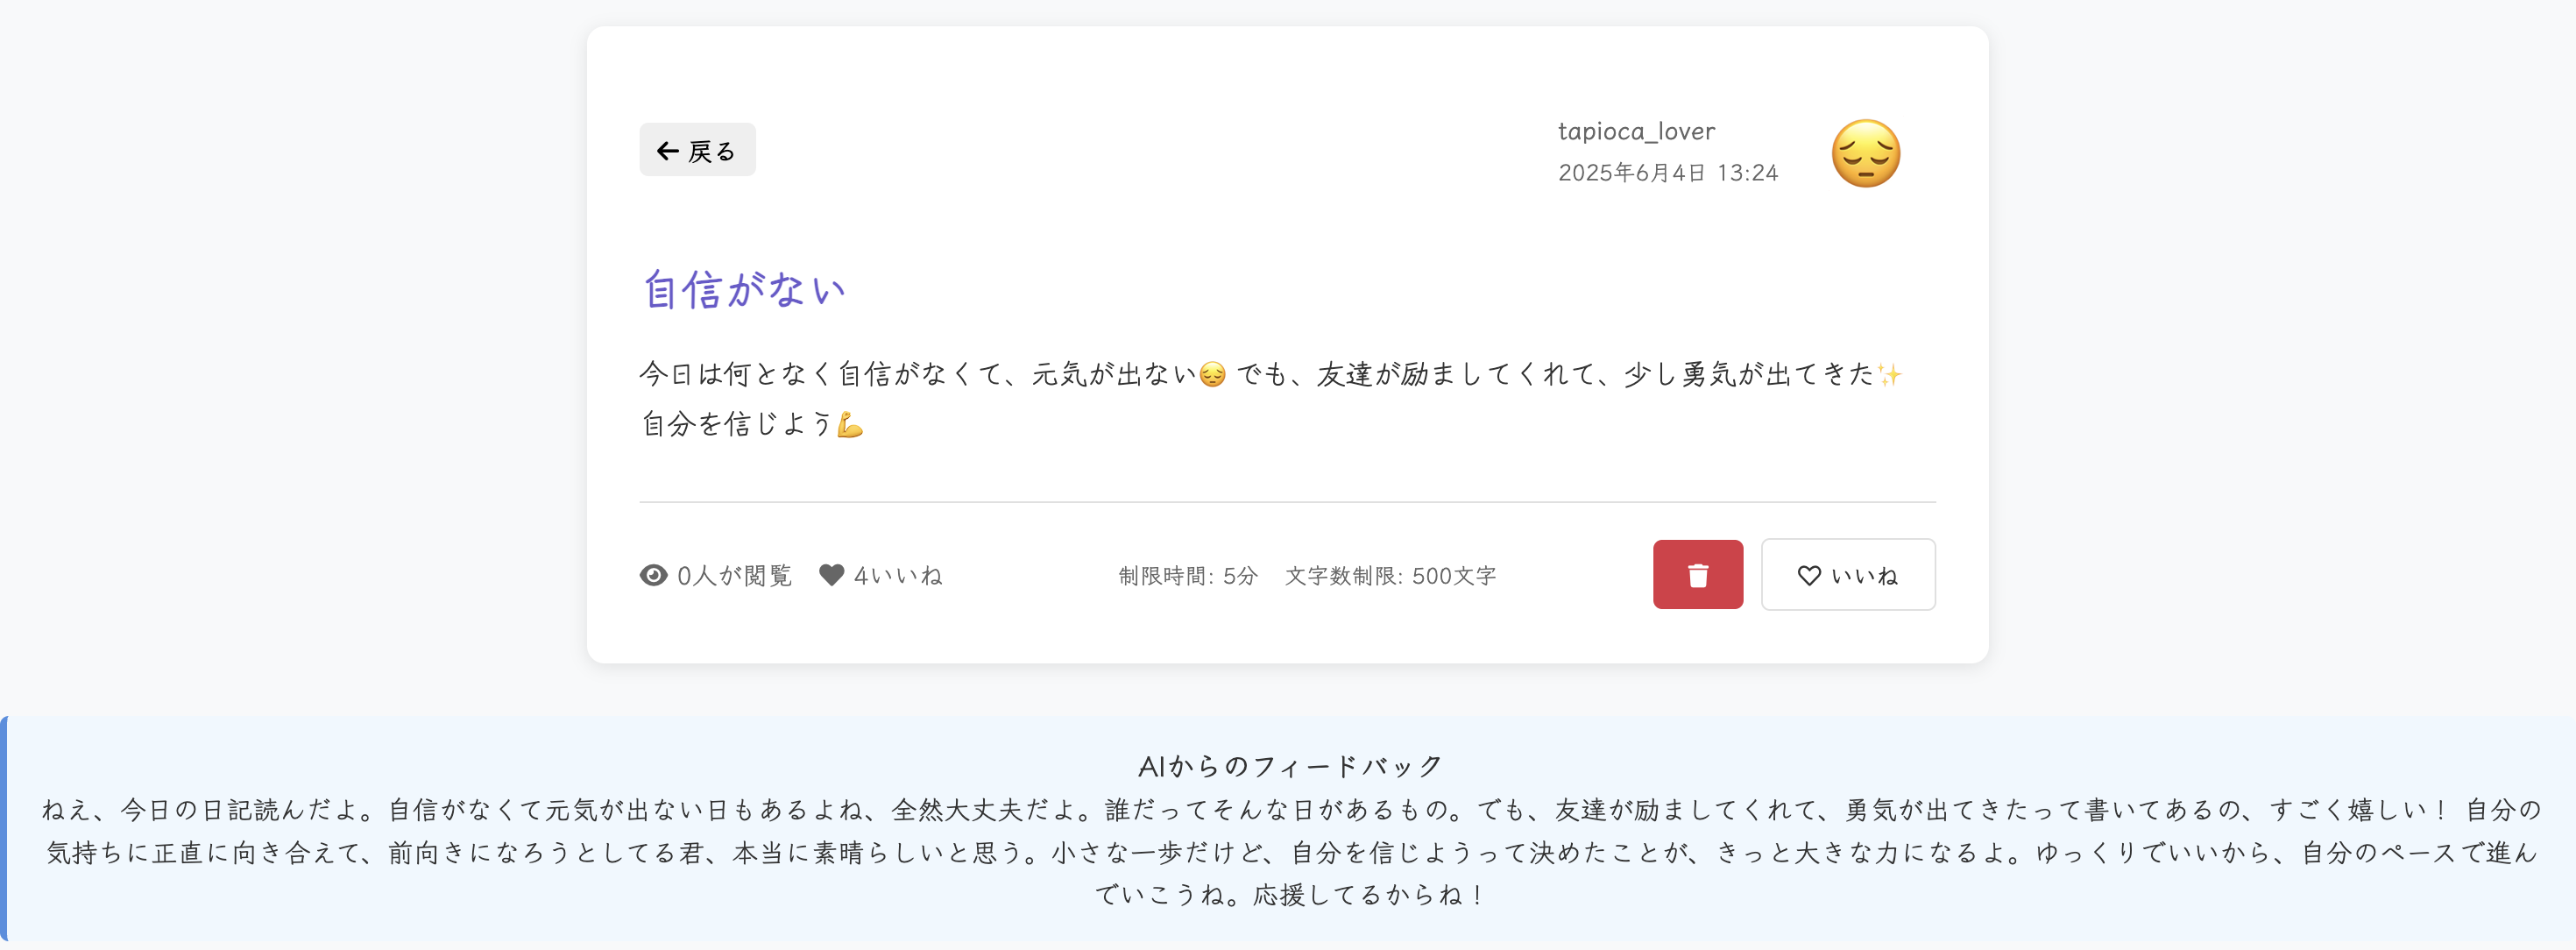Screen dimensions: 2576x950
Task: Click the sad emoji inside diary body
Action: 1212,375
